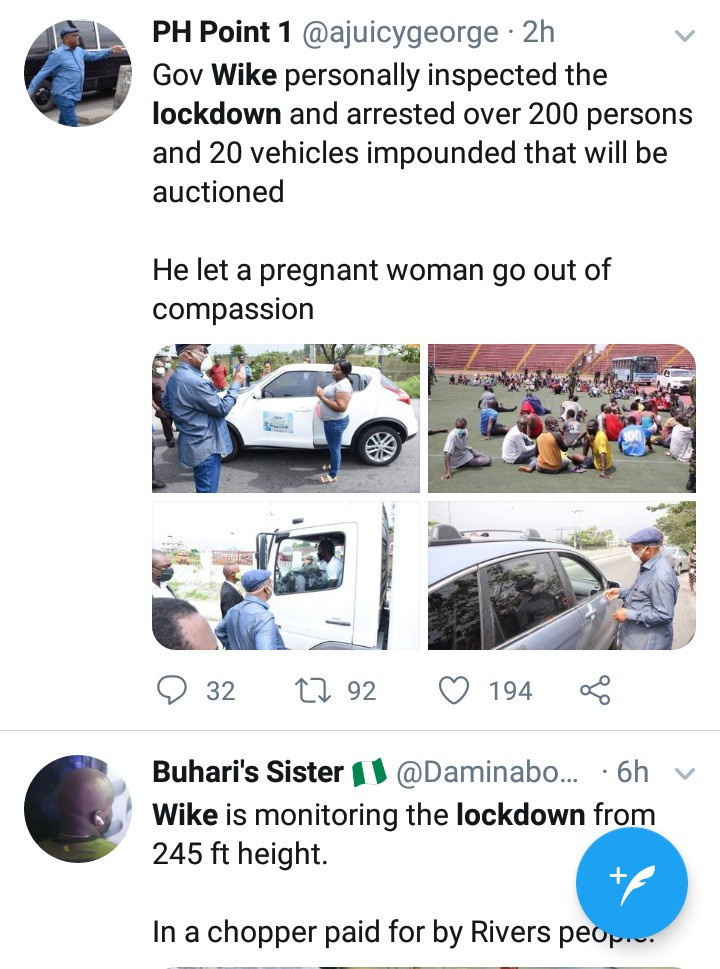
Task: View photo of man beside grey SUV
Action: [562, 576]
